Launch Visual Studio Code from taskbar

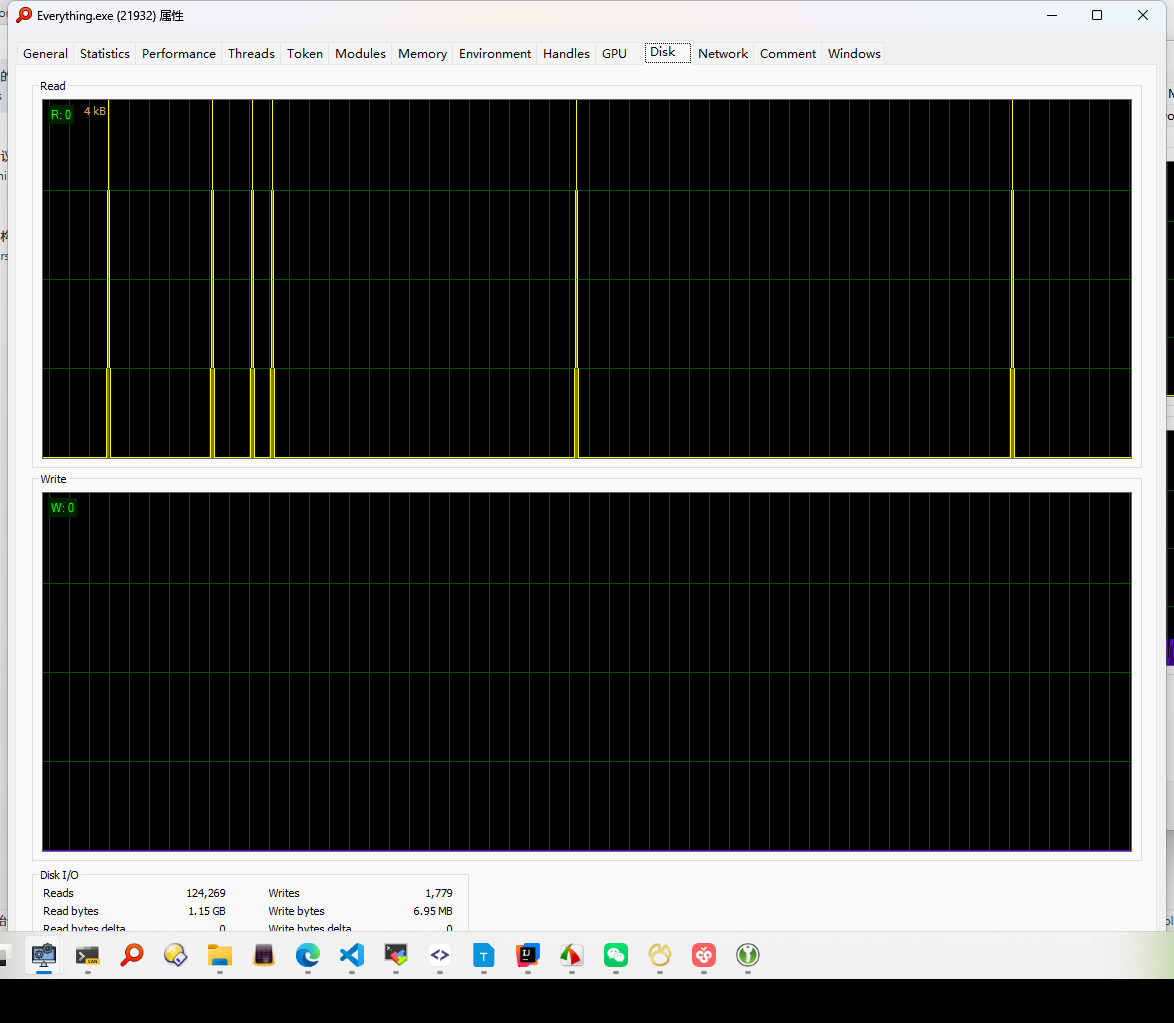[x=351, y=955]
